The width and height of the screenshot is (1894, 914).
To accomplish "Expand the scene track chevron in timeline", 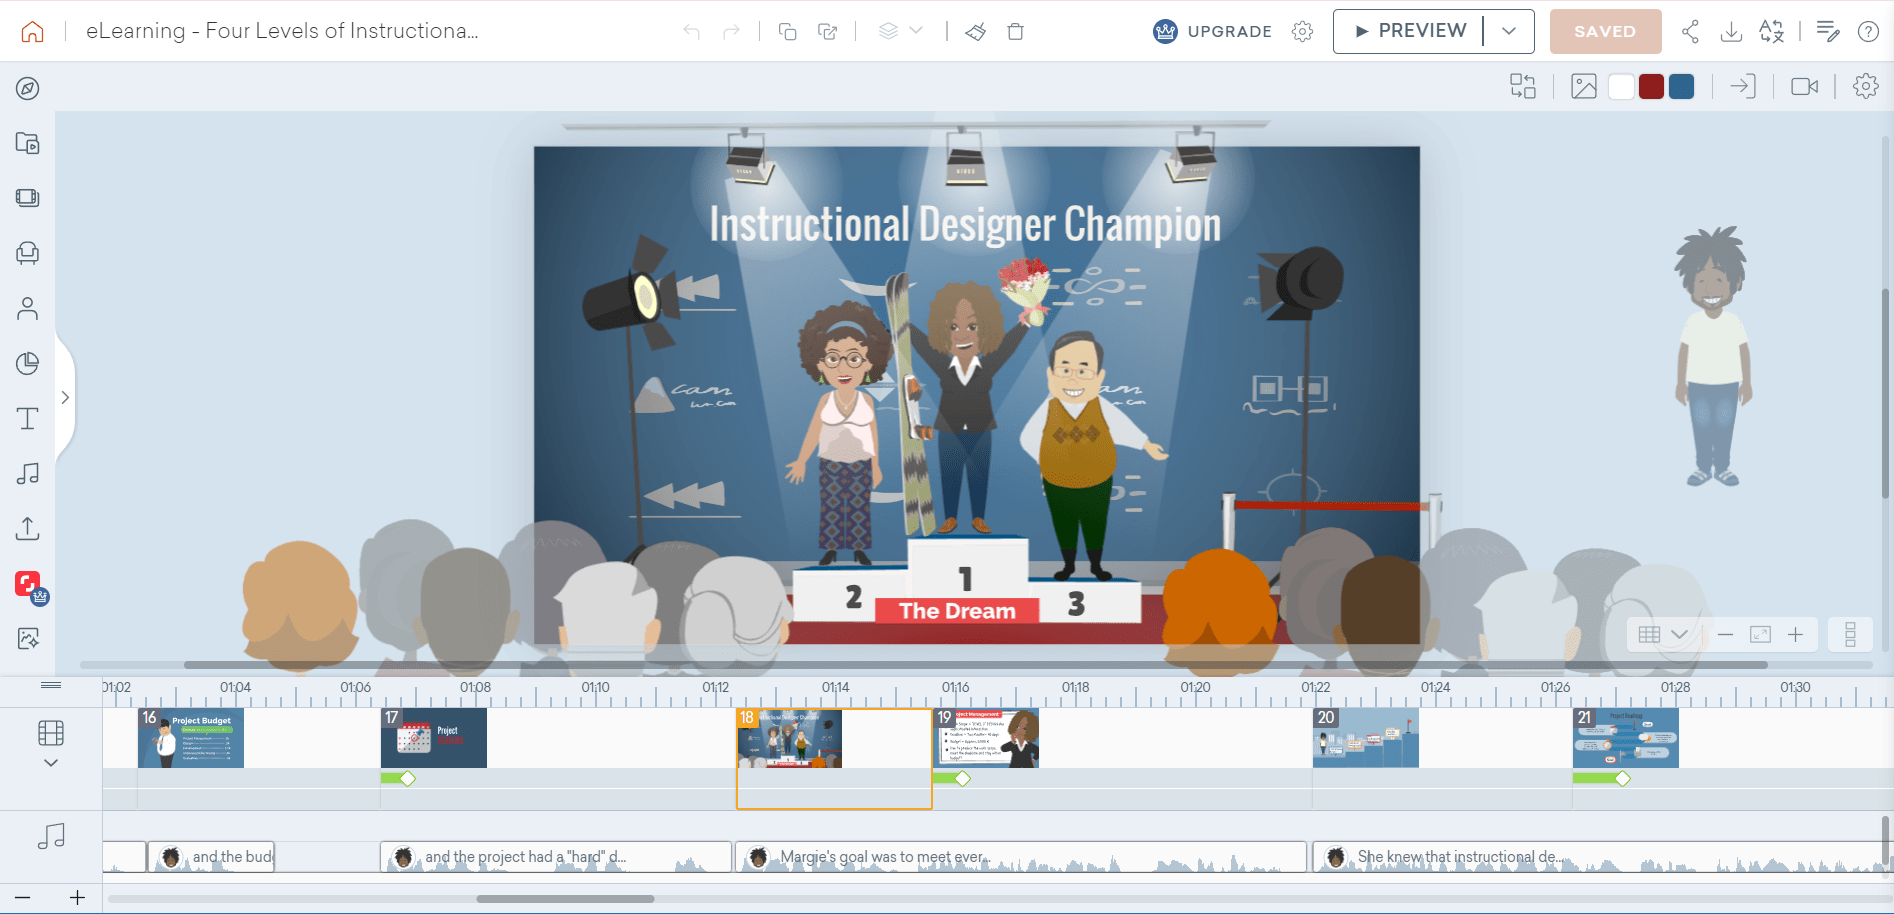I will click(51, 763).
